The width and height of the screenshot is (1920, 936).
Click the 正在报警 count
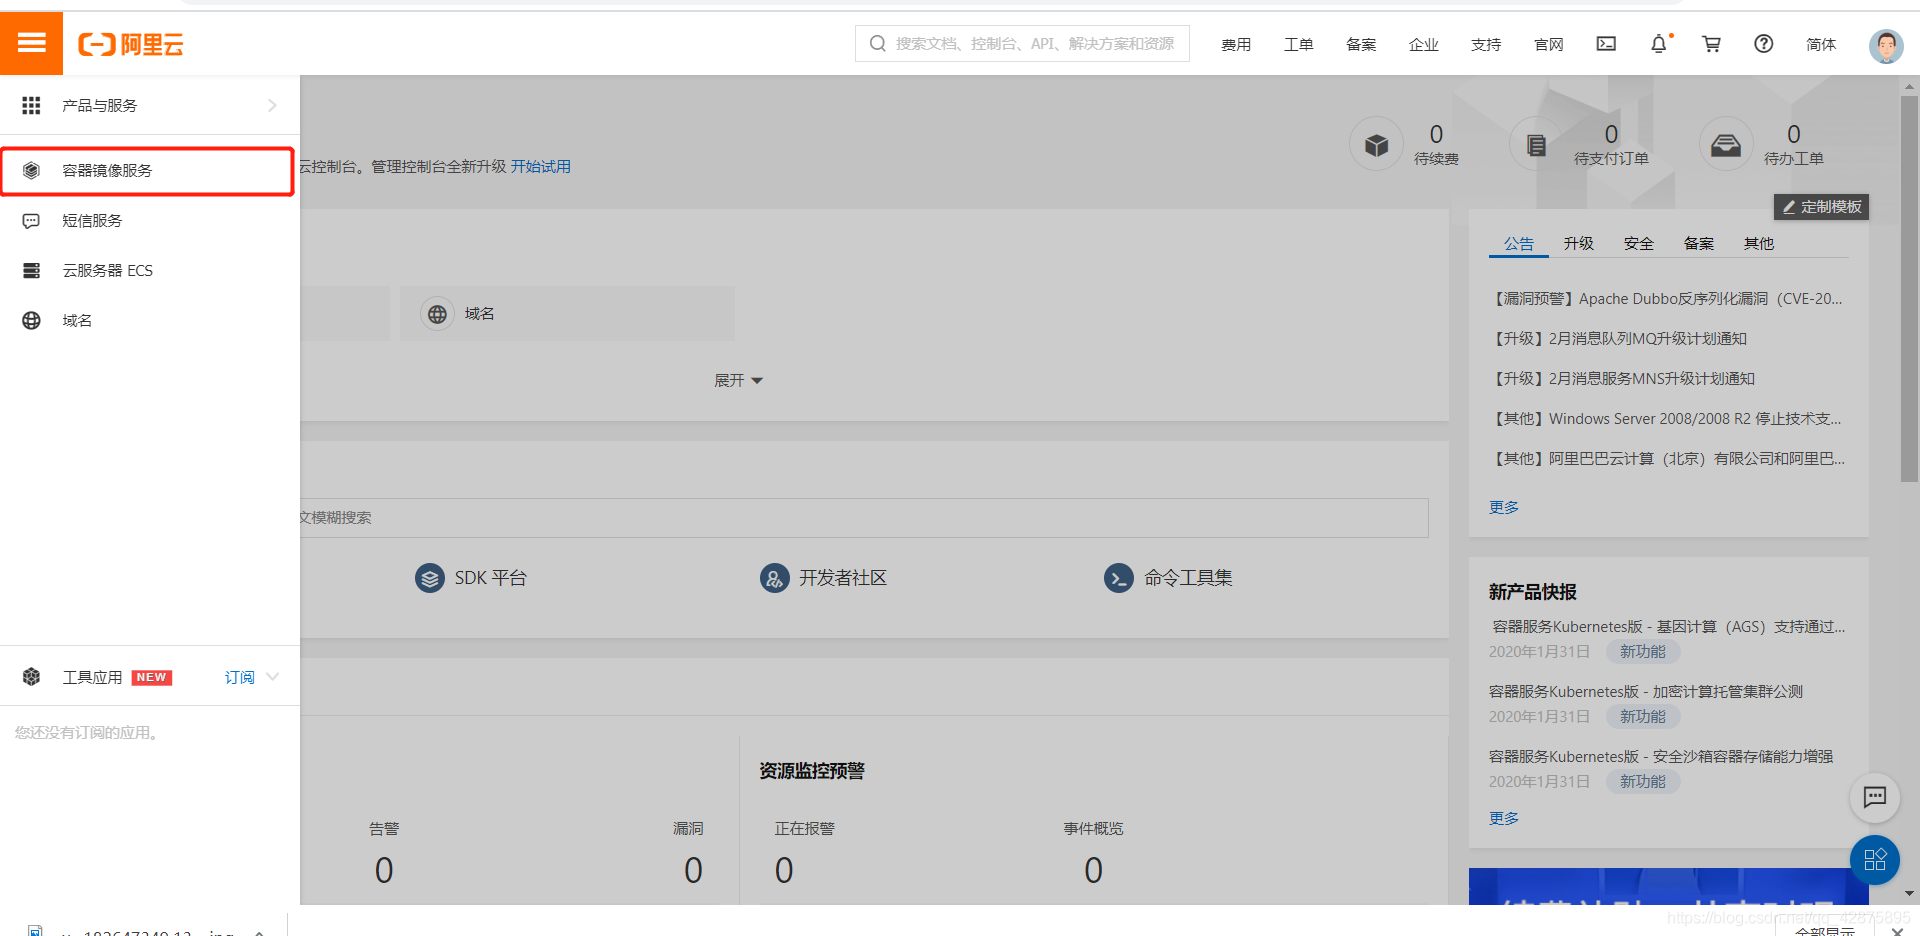pos(784,871)
